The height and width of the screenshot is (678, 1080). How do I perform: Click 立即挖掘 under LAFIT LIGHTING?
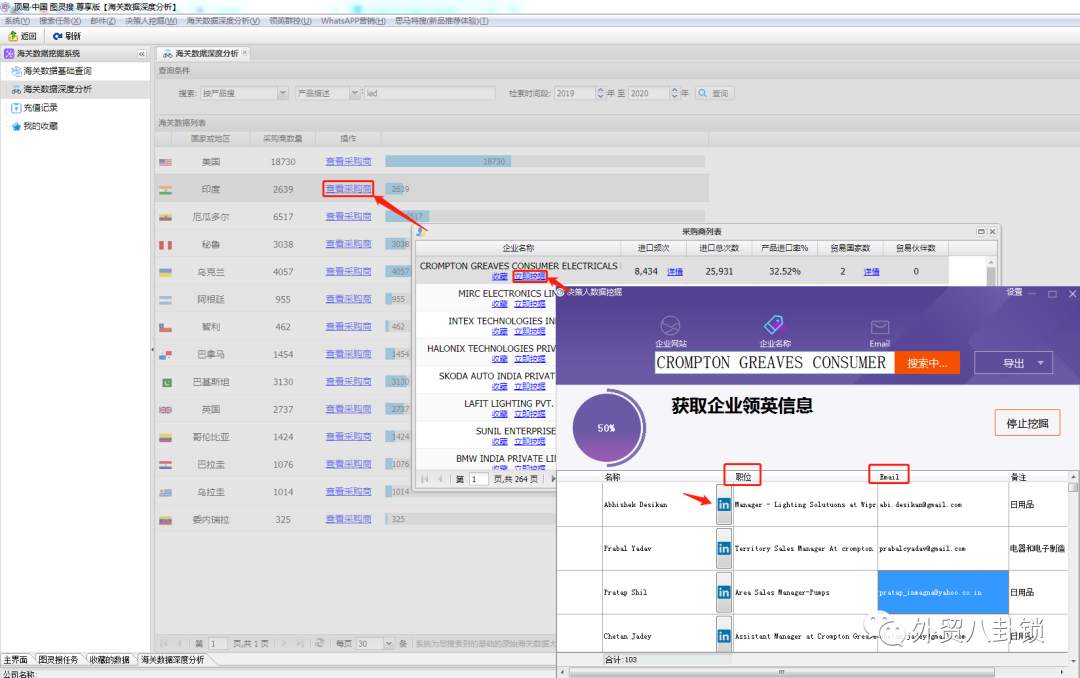pyautogui.click(x=530, y=414)
